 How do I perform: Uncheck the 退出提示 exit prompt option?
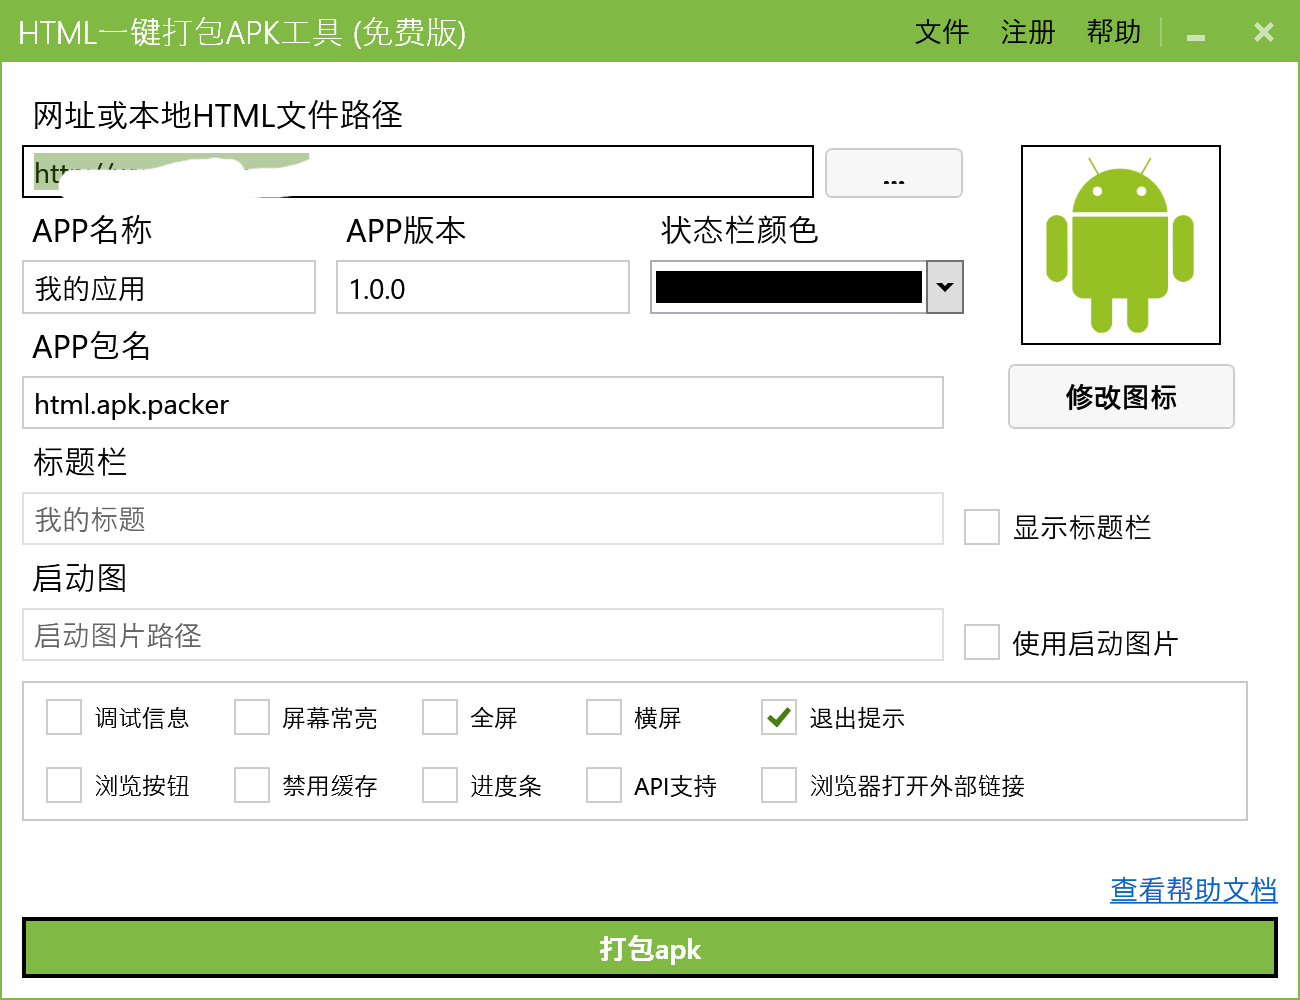tap(779, 717)
